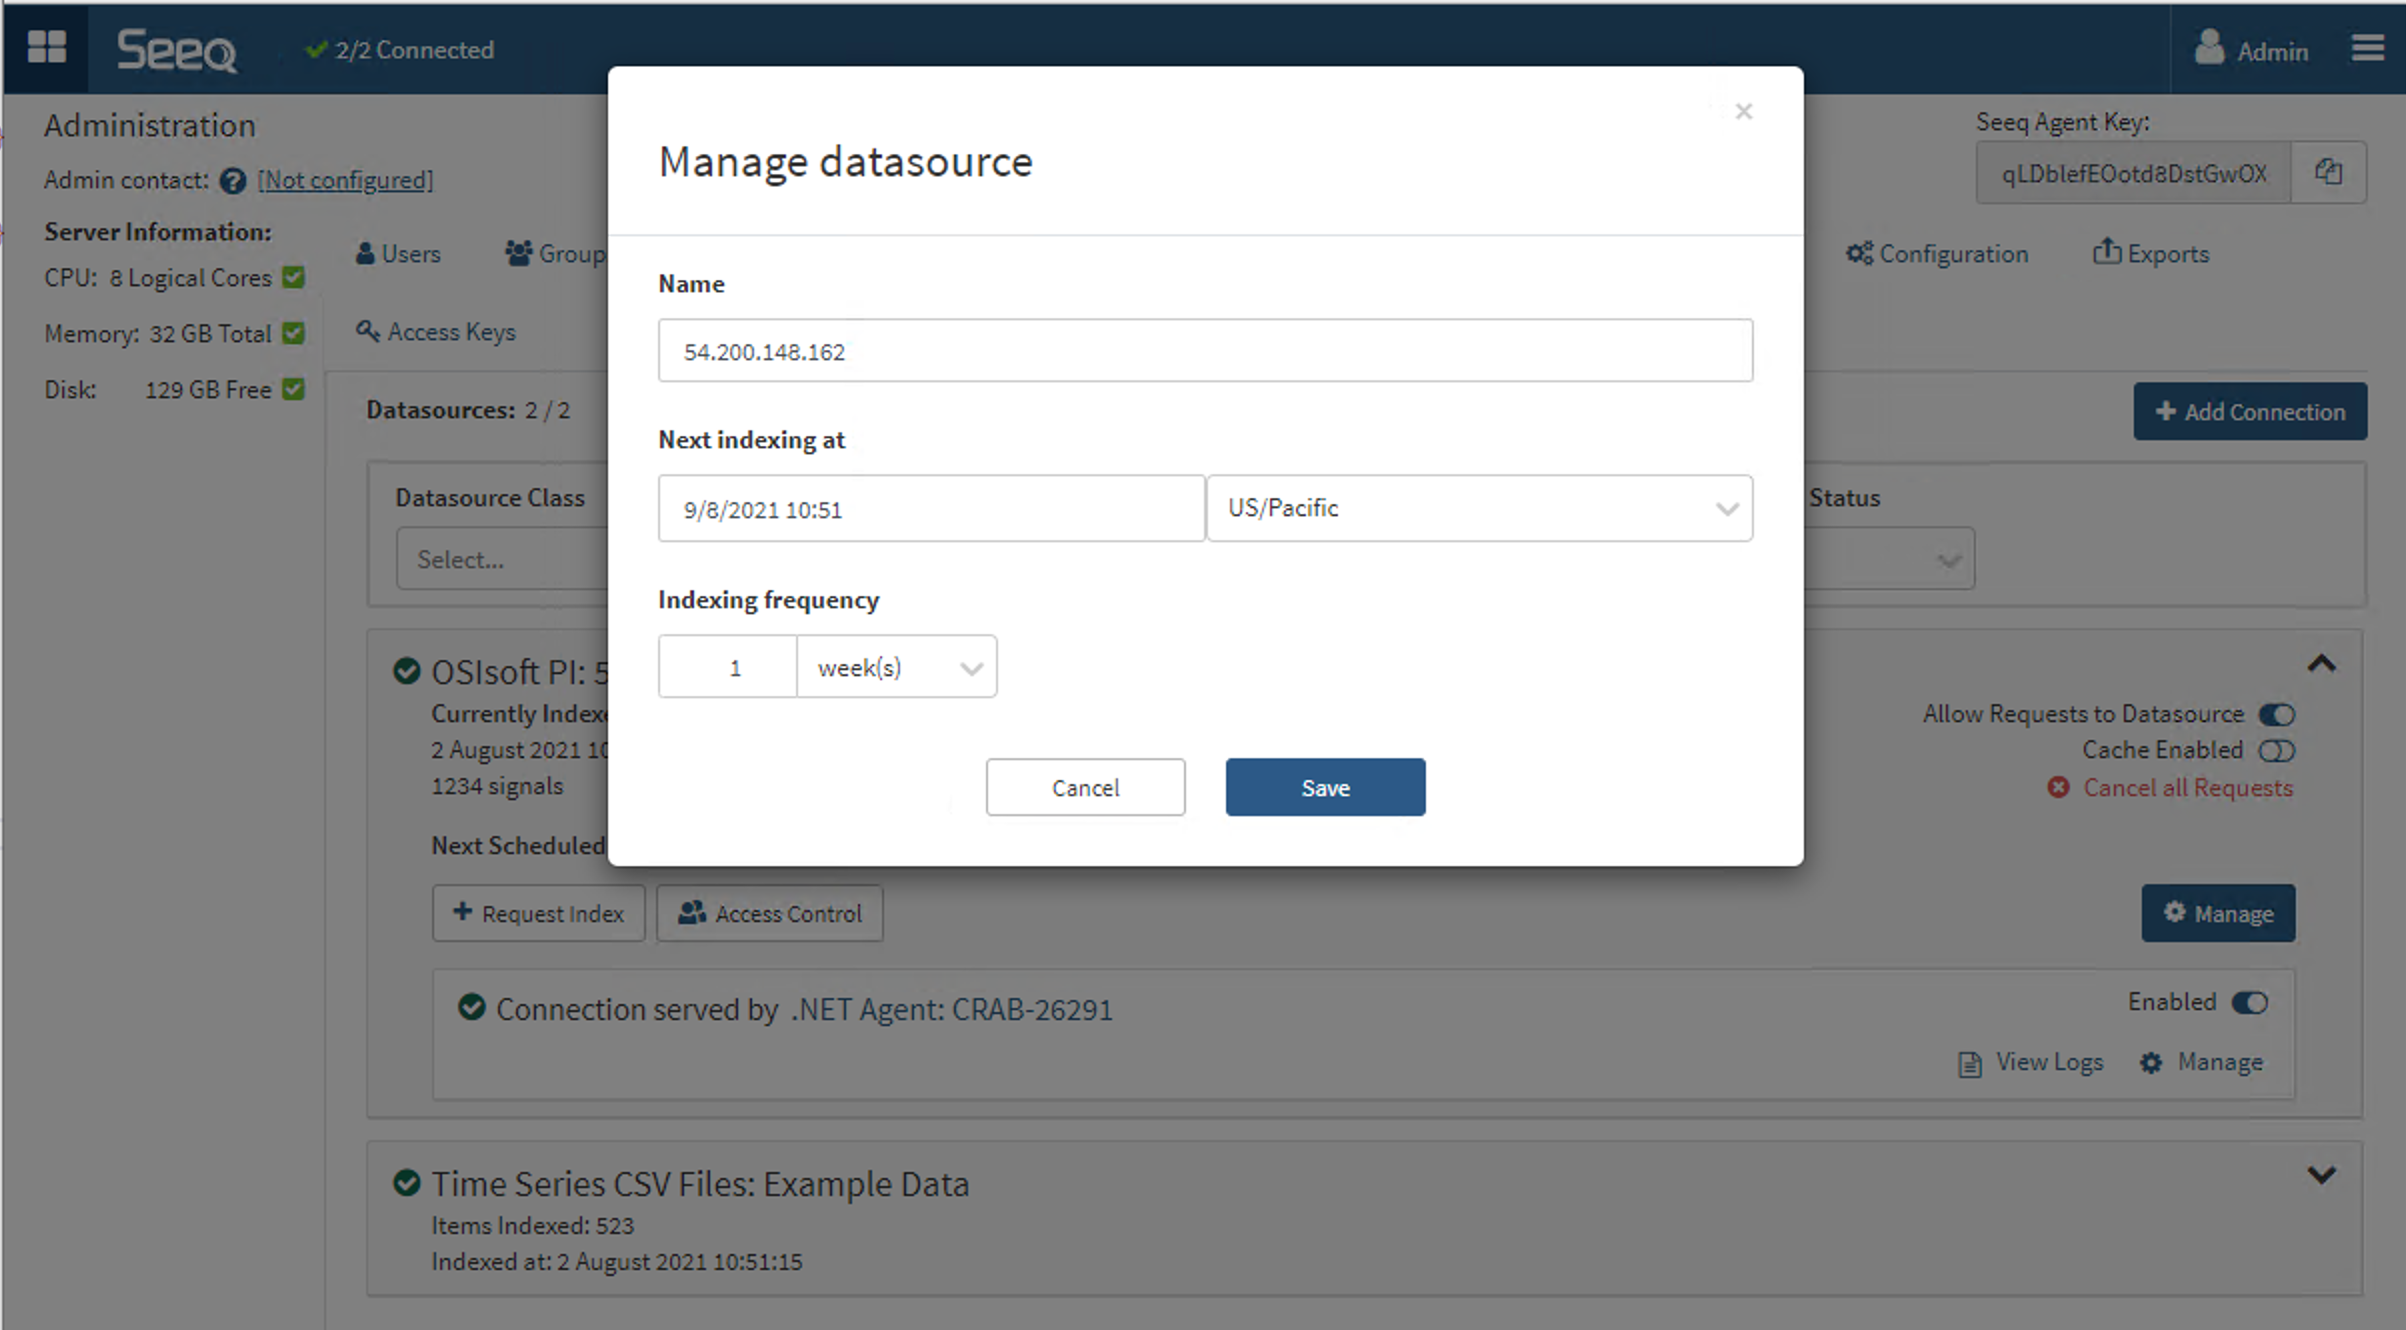Open the hamburger menu icon
2406x1330 pixels.
(2367, 48)
